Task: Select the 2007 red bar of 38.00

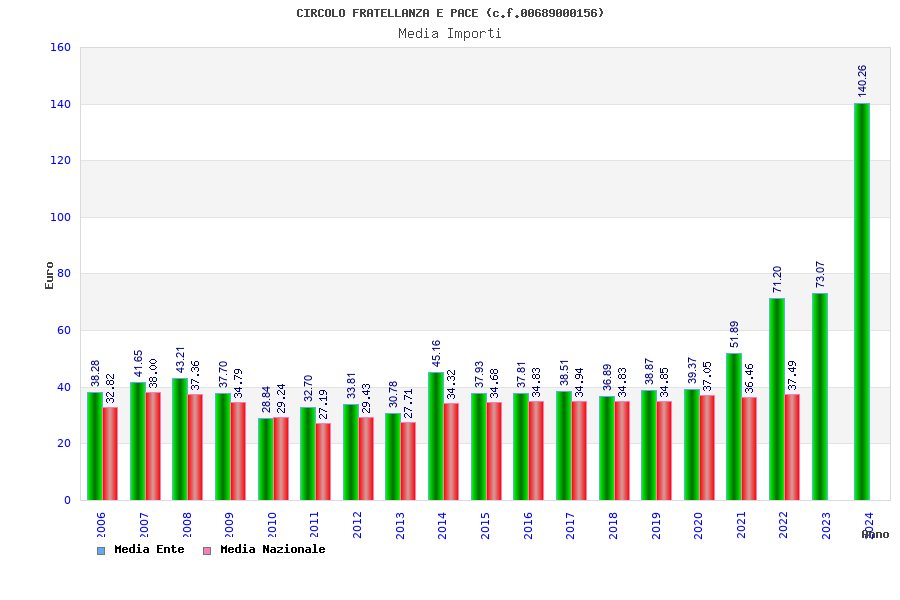Action: click(x=153, y=446)
